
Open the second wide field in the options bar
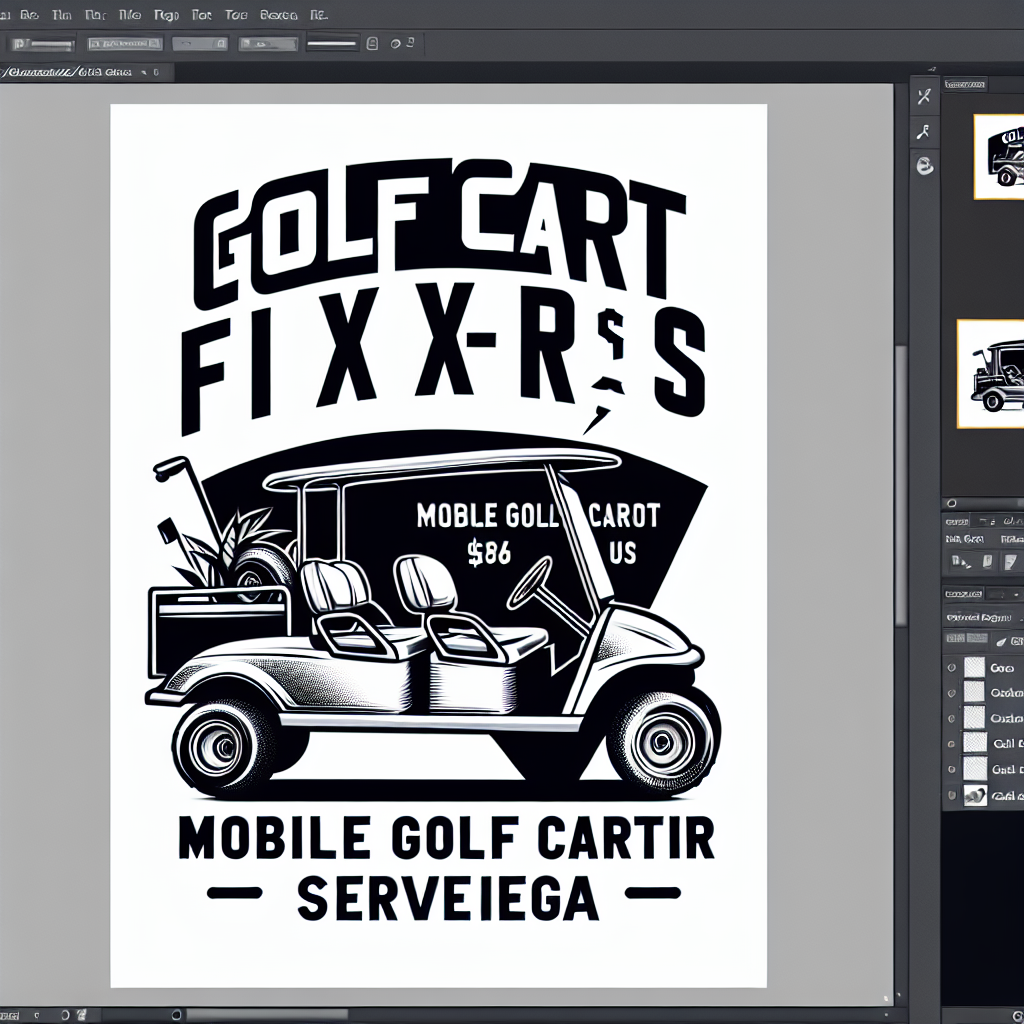point(125,44)
